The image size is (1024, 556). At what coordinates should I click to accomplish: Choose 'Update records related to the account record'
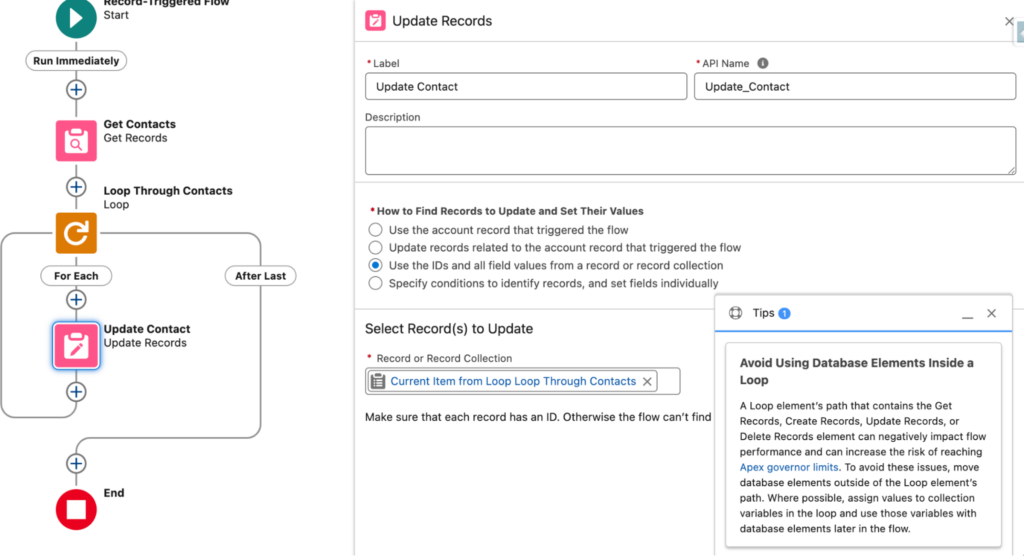pos(375,247)
